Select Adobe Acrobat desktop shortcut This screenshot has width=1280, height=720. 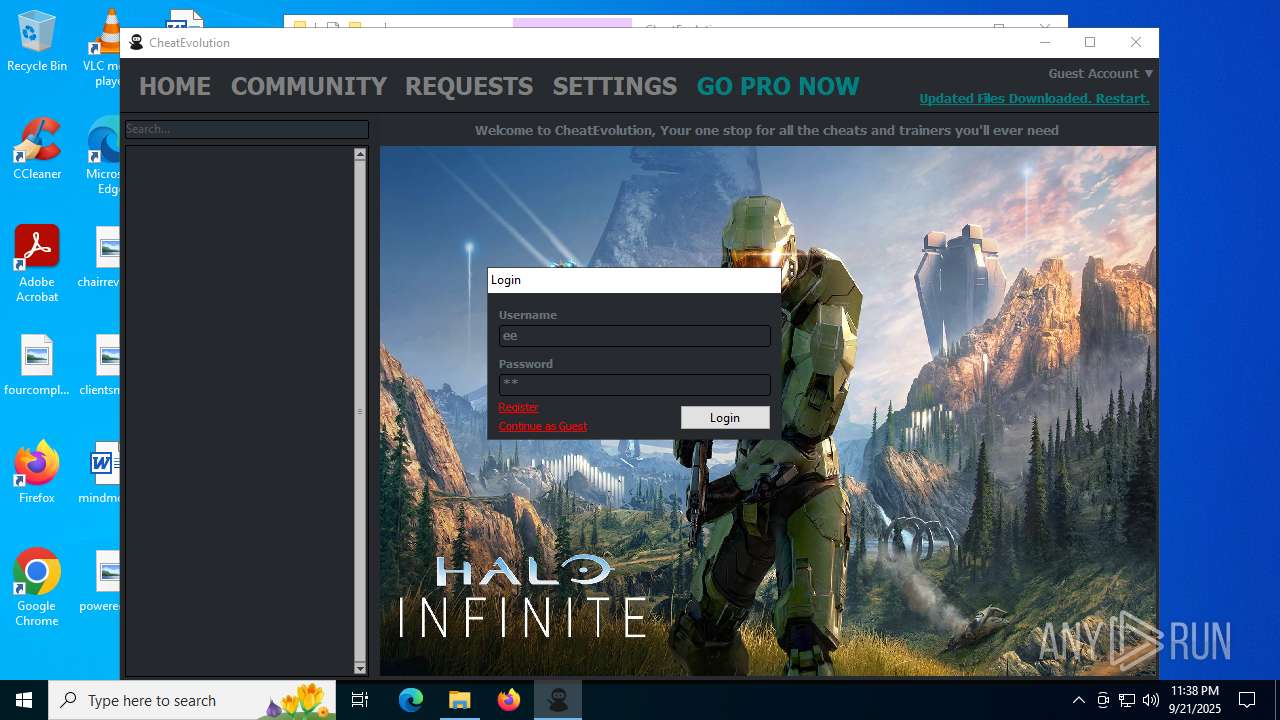click(37, 264)
